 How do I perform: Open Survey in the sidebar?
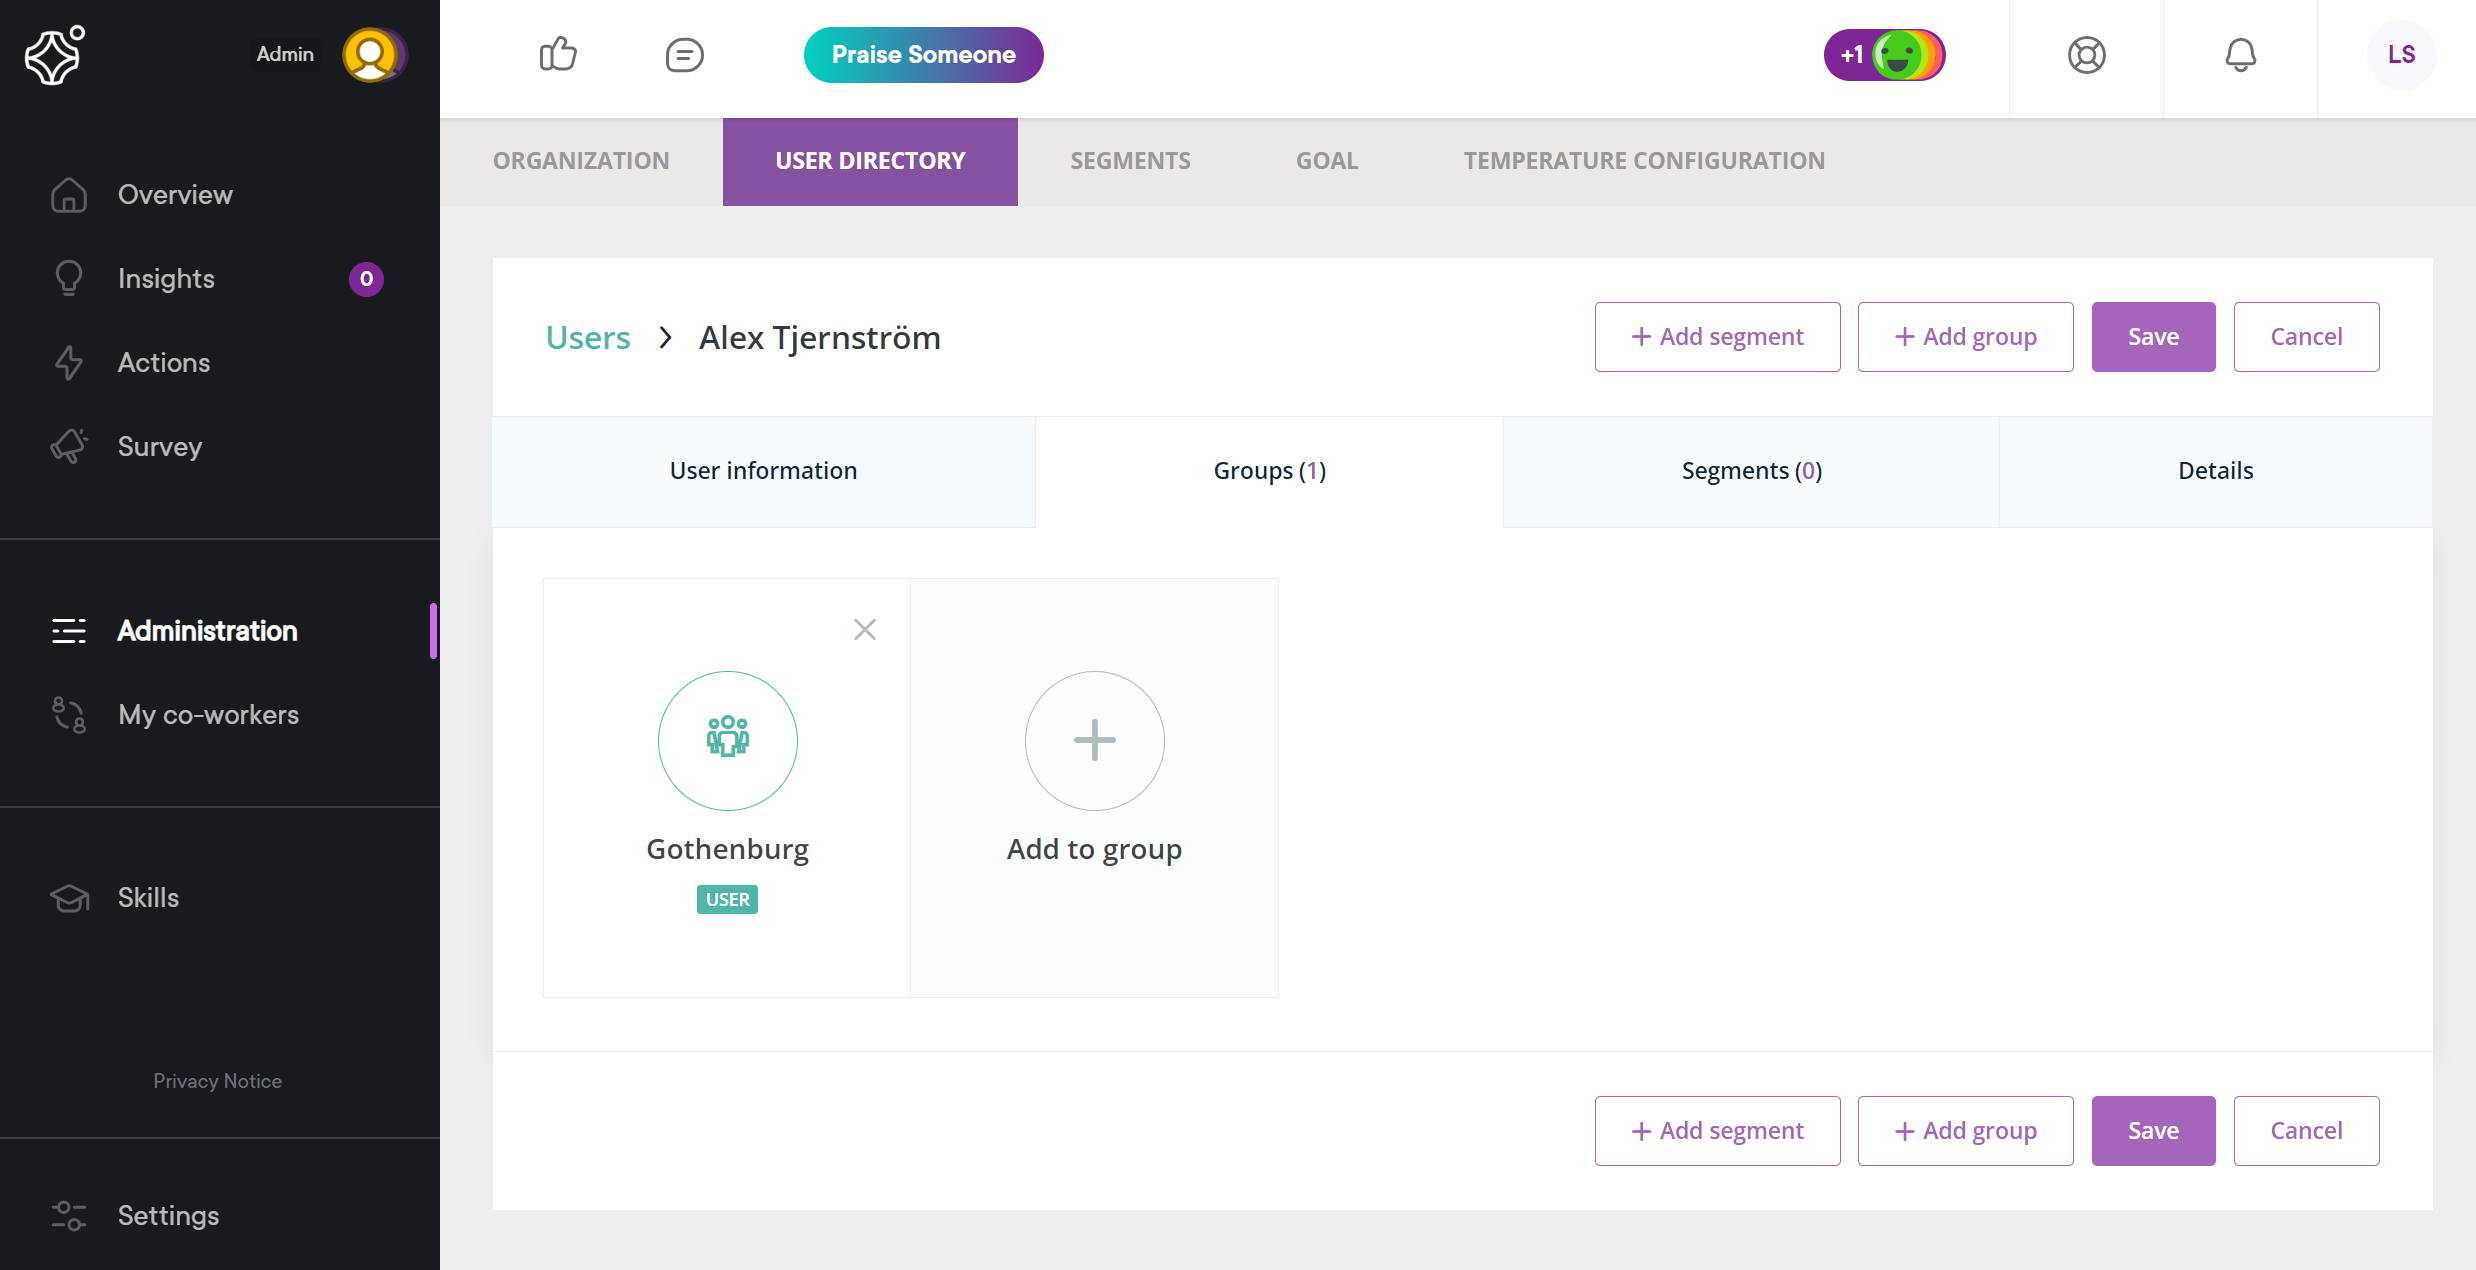160,447
